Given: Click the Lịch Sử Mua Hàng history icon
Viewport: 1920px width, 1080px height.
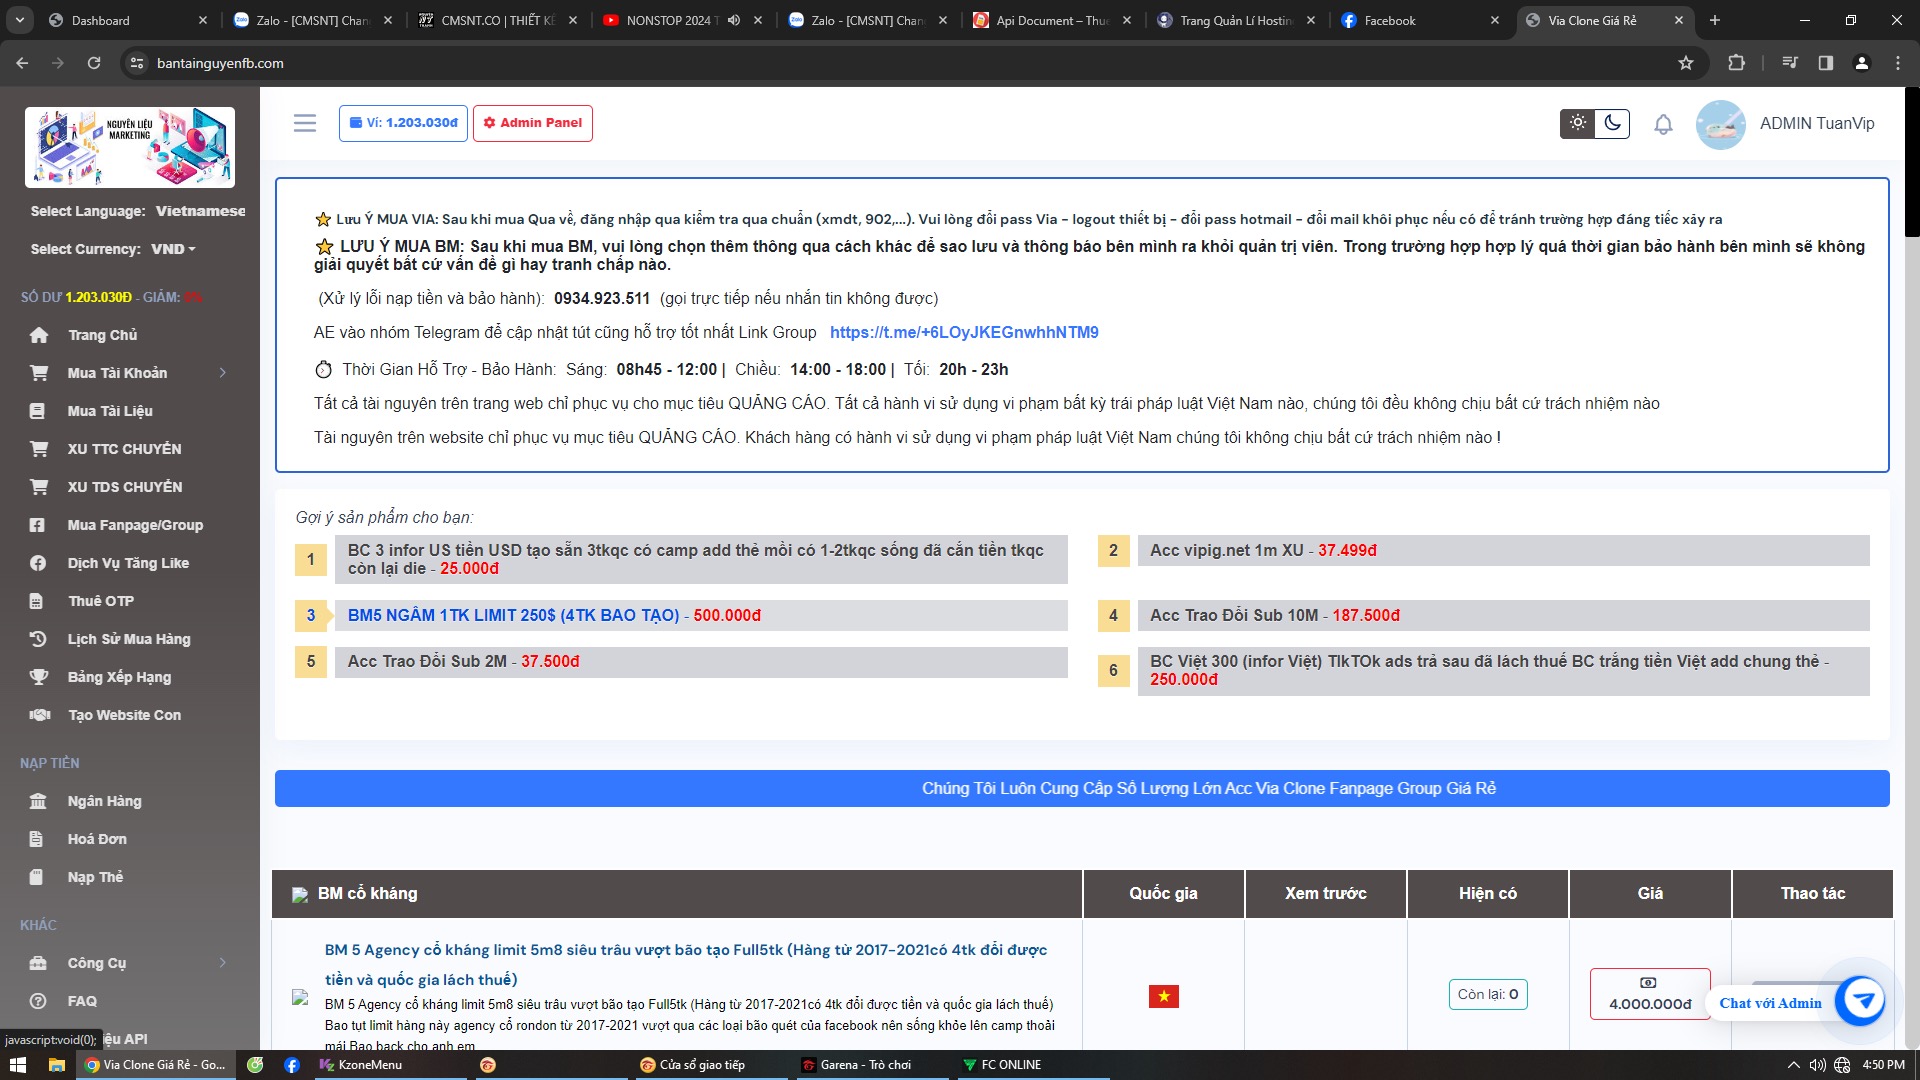Looking at the screenshot, I should [x=38, y=639].
